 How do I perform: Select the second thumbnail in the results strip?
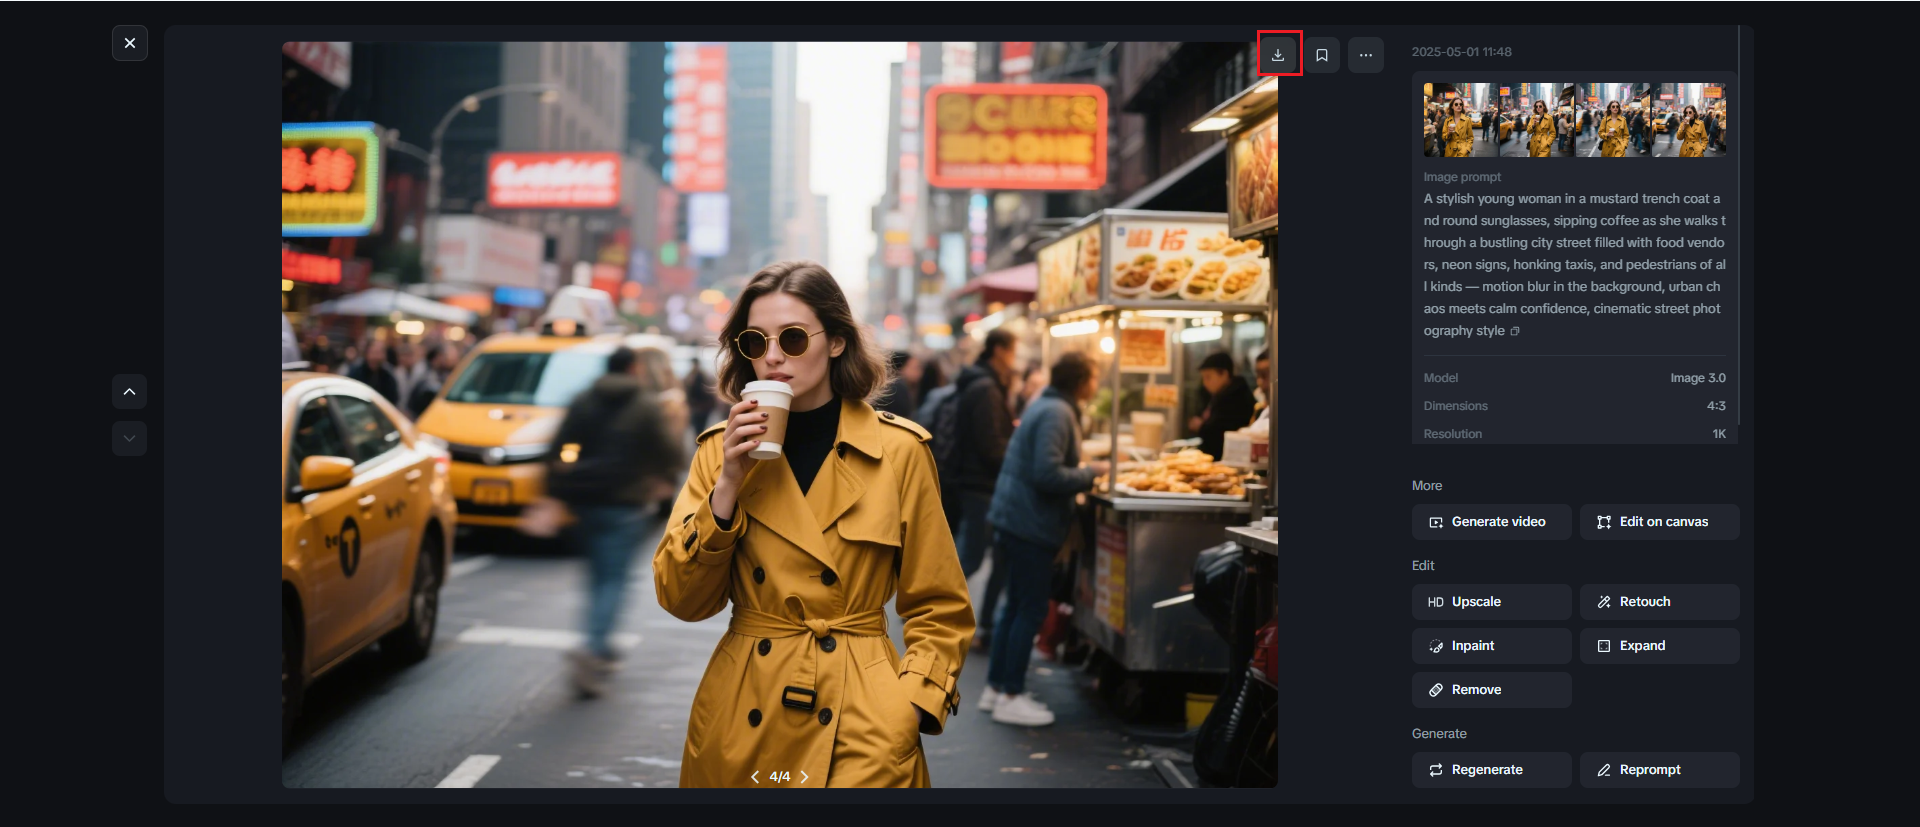click(x=1537, y=120)
